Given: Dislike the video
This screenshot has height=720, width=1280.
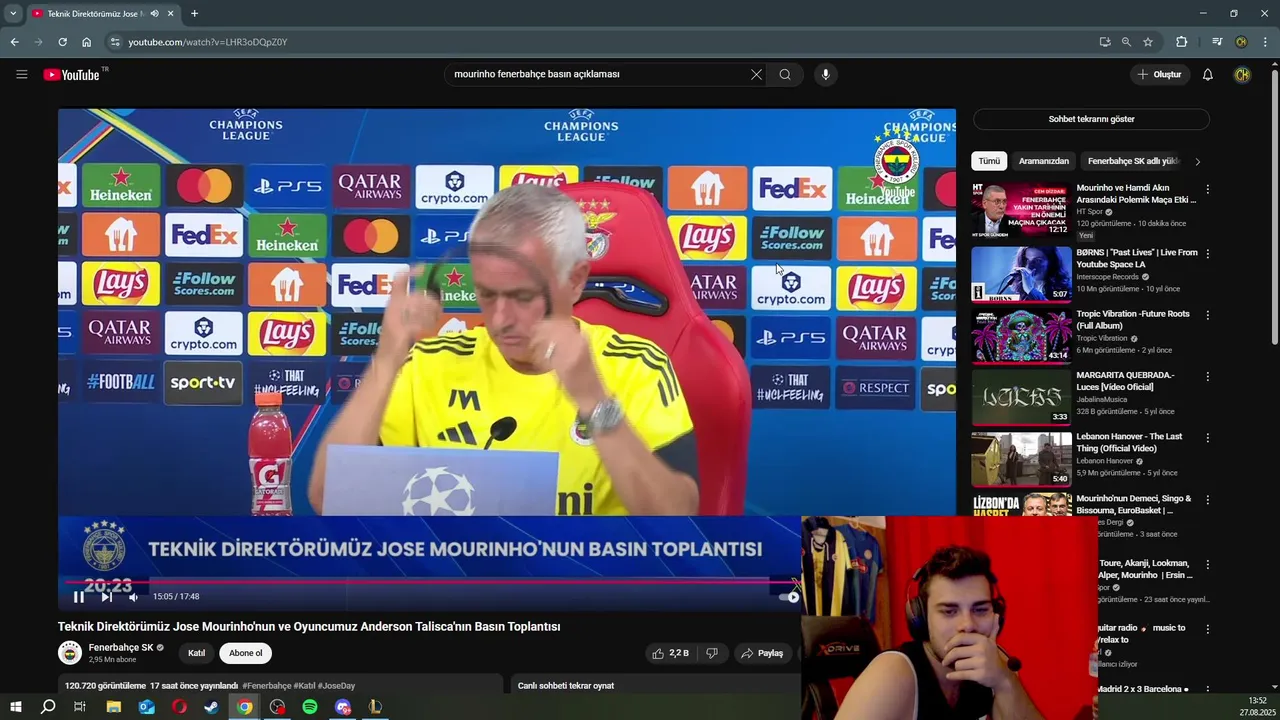Looking at the screenshot, I should click(x=712, y=653).
